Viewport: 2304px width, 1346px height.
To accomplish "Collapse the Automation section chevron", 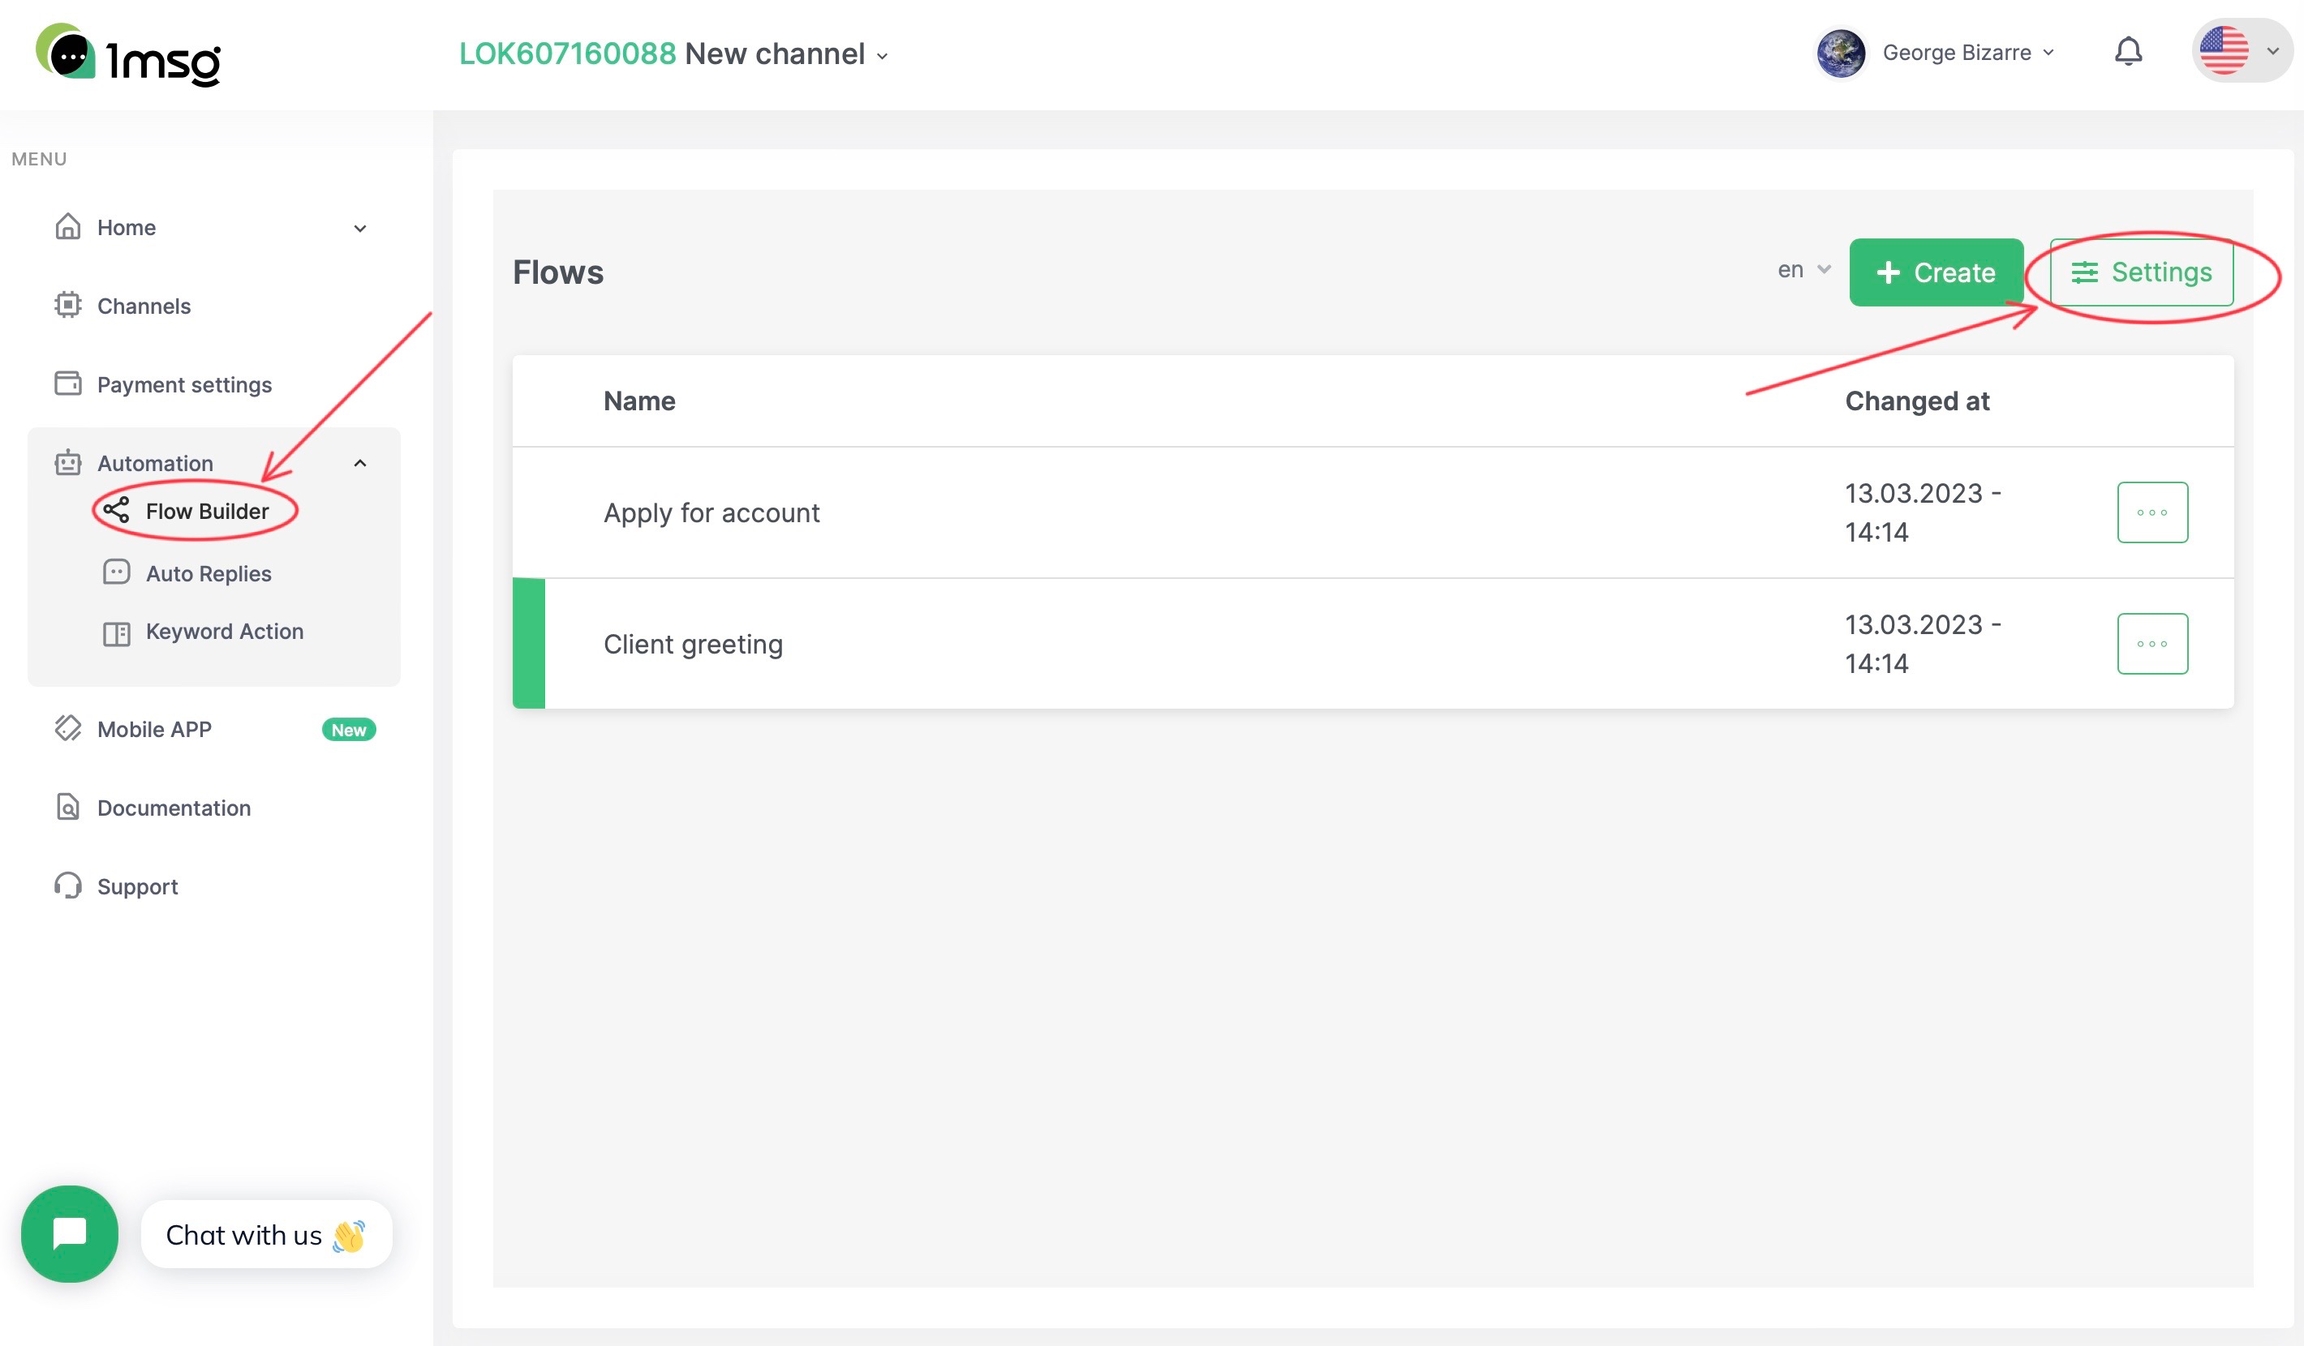I will coord(360,463).
